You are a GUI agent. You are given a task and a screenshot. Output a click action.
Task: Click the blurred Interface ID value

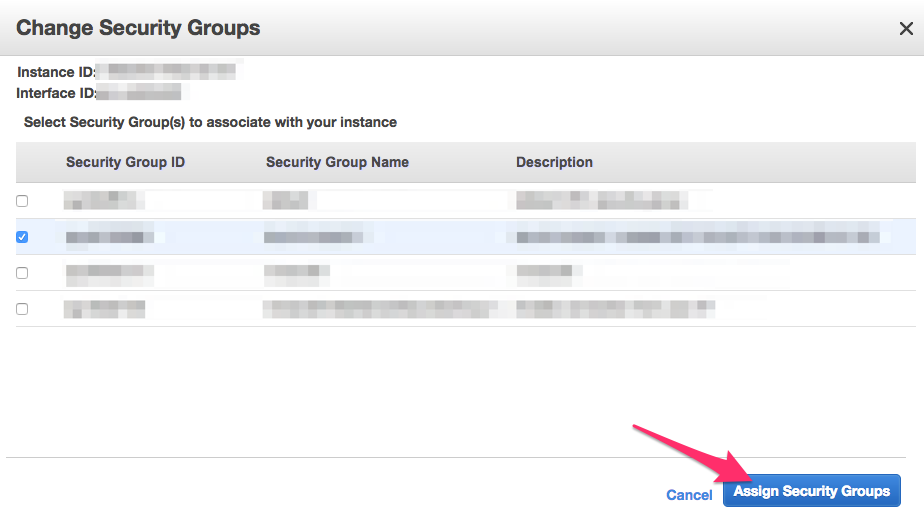coord(143,93)
